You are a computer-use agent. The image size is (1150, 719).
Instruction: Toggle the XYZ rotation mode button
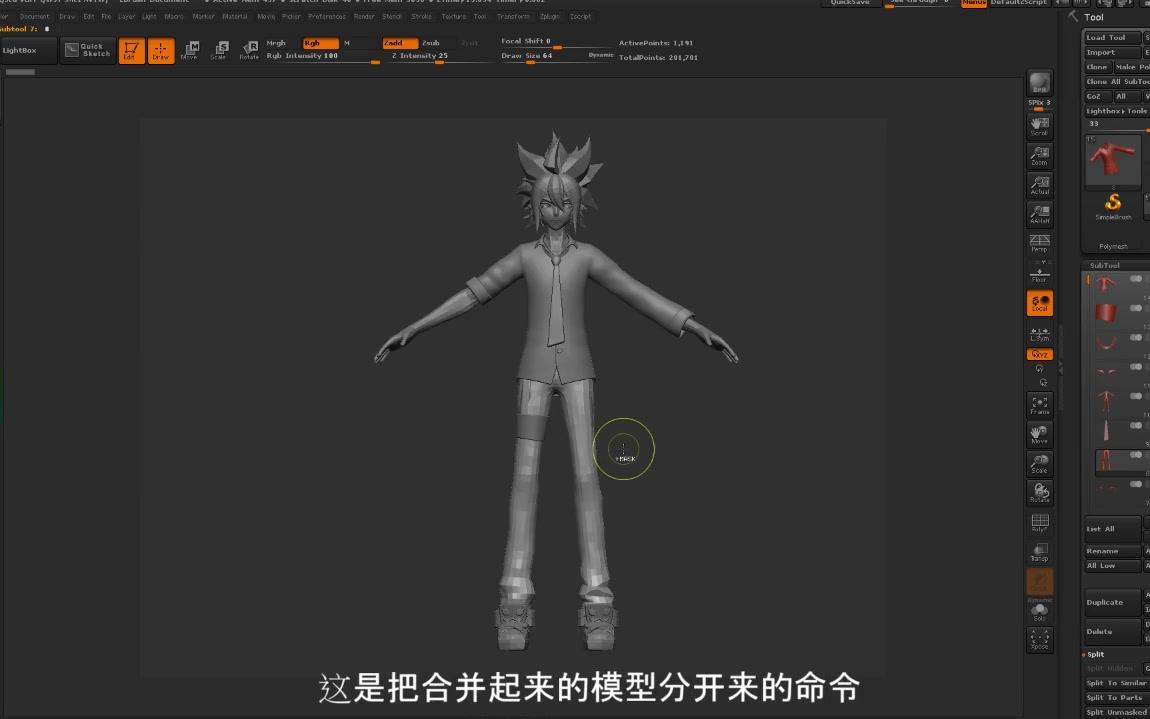[x=1039, y=354]
